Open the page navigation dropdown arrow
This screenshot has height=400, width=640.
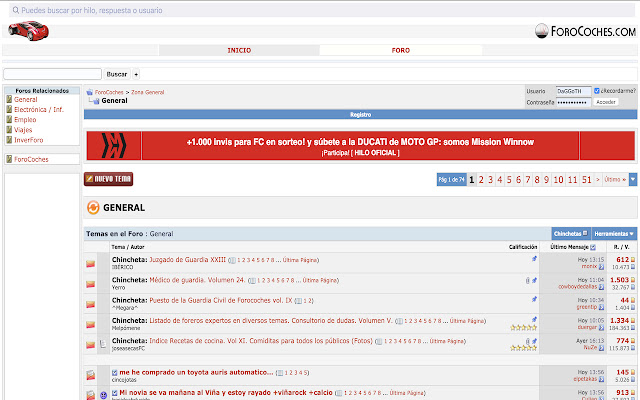(633, 179)
